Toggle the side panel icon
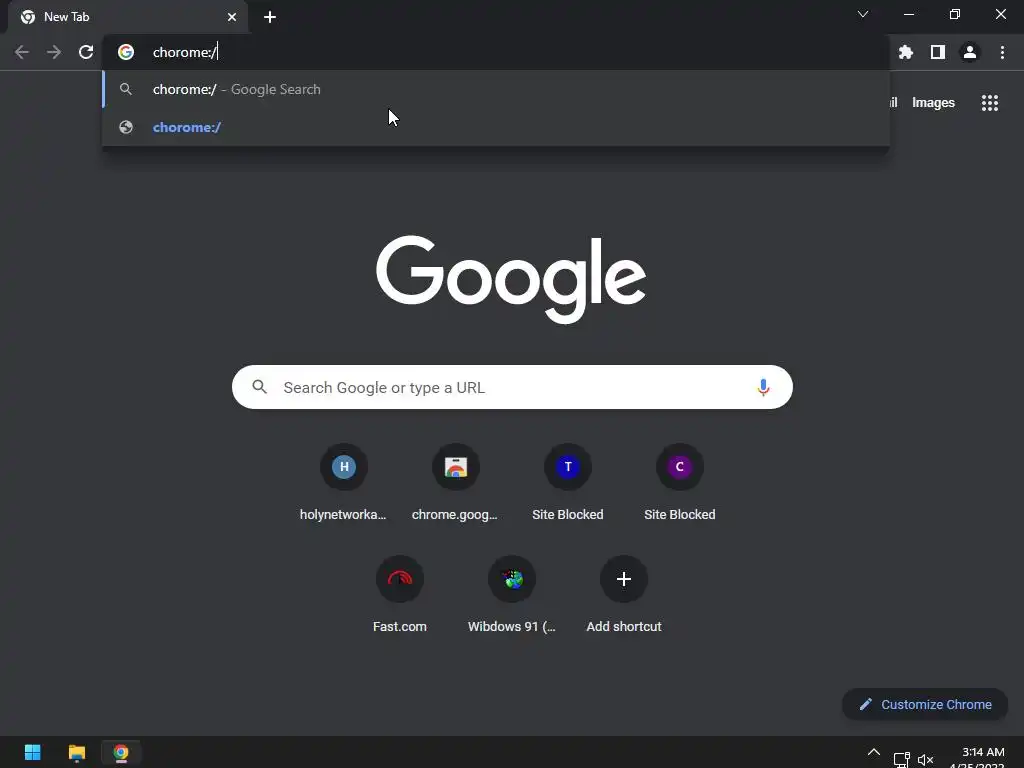This screenshot has width=1024, height=768. (x=938, y=52)
